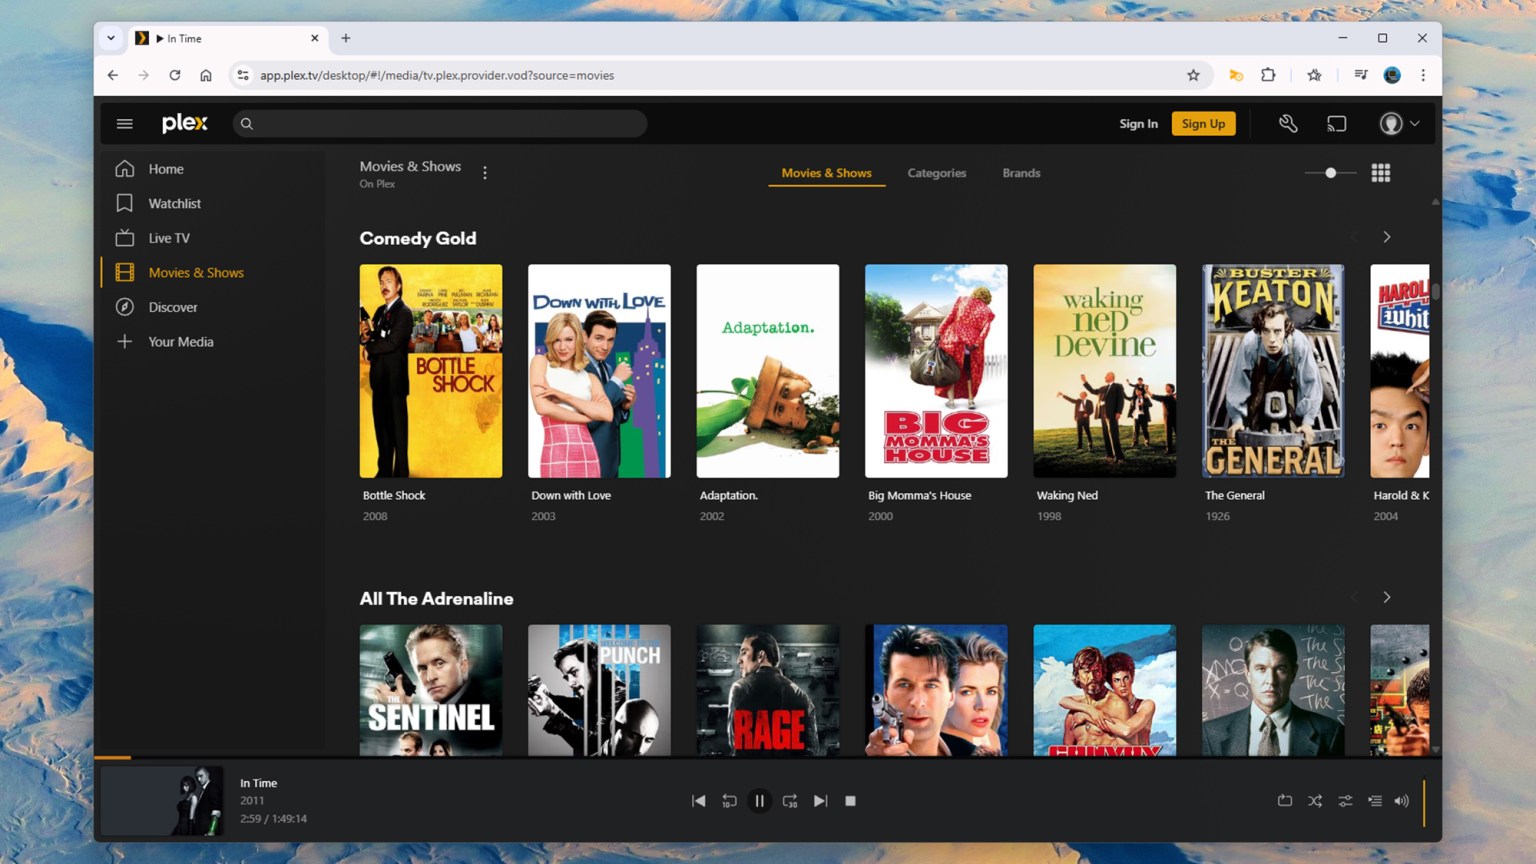Open Plex search by clicking magnifier icon
Viewport: 1536px width, 864px height.
coord(246,123)
